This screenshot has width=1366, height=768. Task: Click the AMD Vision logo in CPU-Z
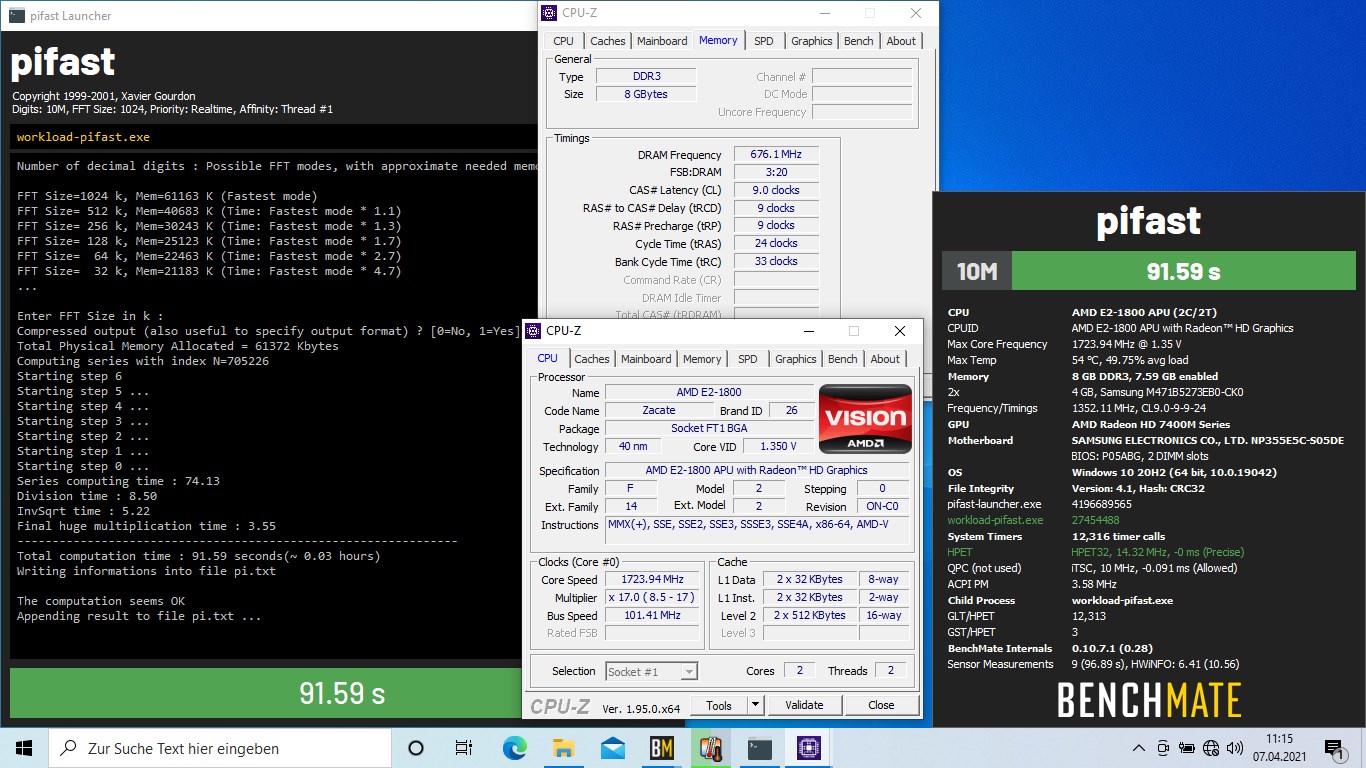(865, 418)
